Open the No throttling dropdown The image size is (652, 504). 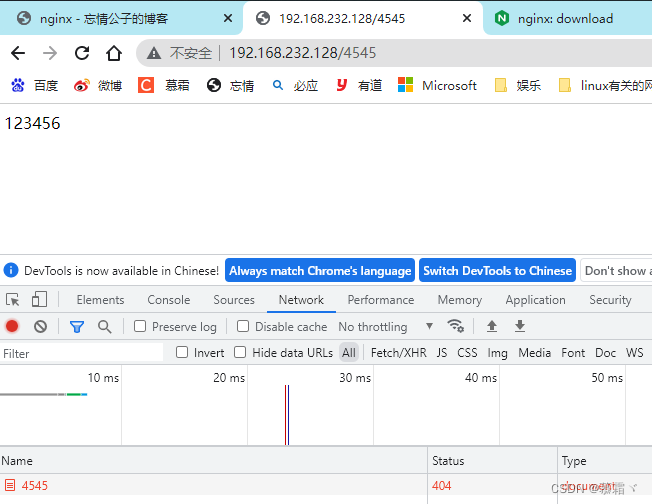pyautogui.click(x=385, y=326)
